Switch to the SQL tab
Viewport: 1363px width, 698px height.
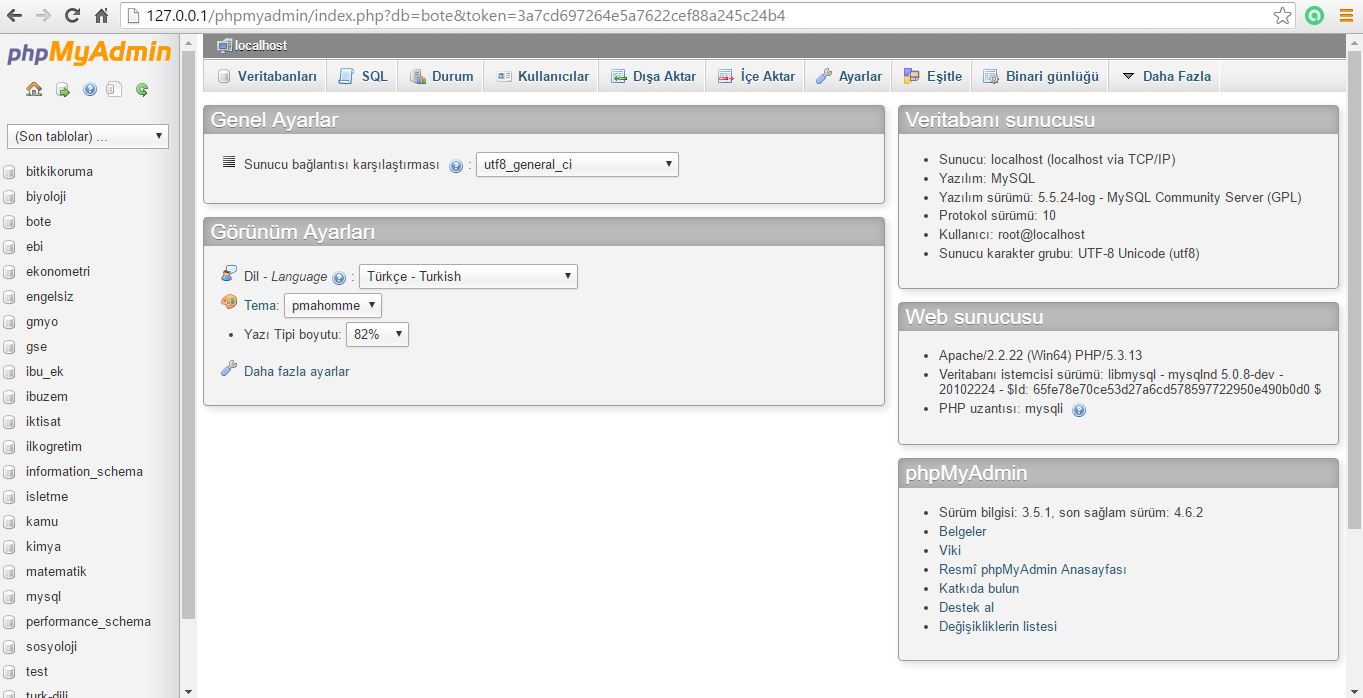coord(362,76)
